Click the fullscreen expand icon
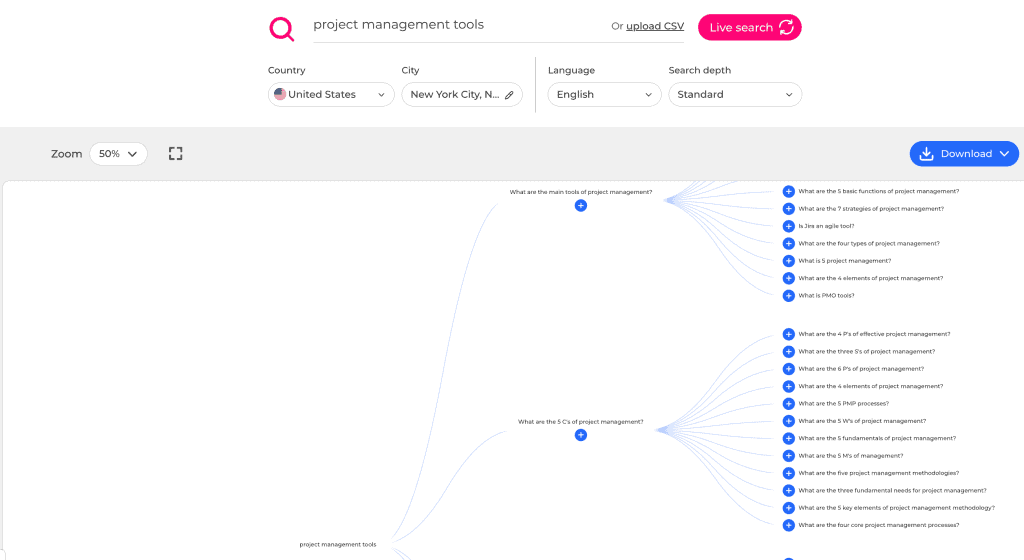Screen dimensions: 1024x560 (x=176, y=154)
